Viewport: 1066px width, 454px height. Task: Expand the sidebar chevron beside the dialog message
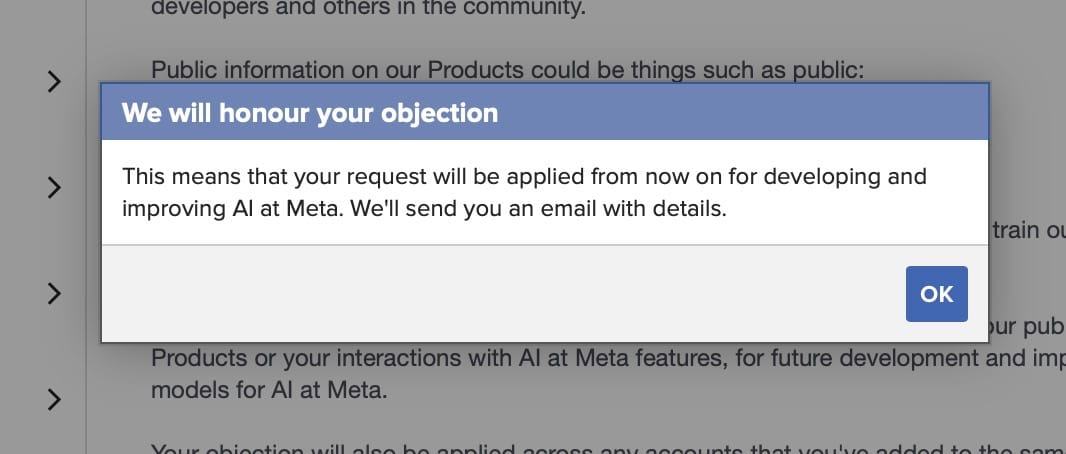click(x=55, y=187)
